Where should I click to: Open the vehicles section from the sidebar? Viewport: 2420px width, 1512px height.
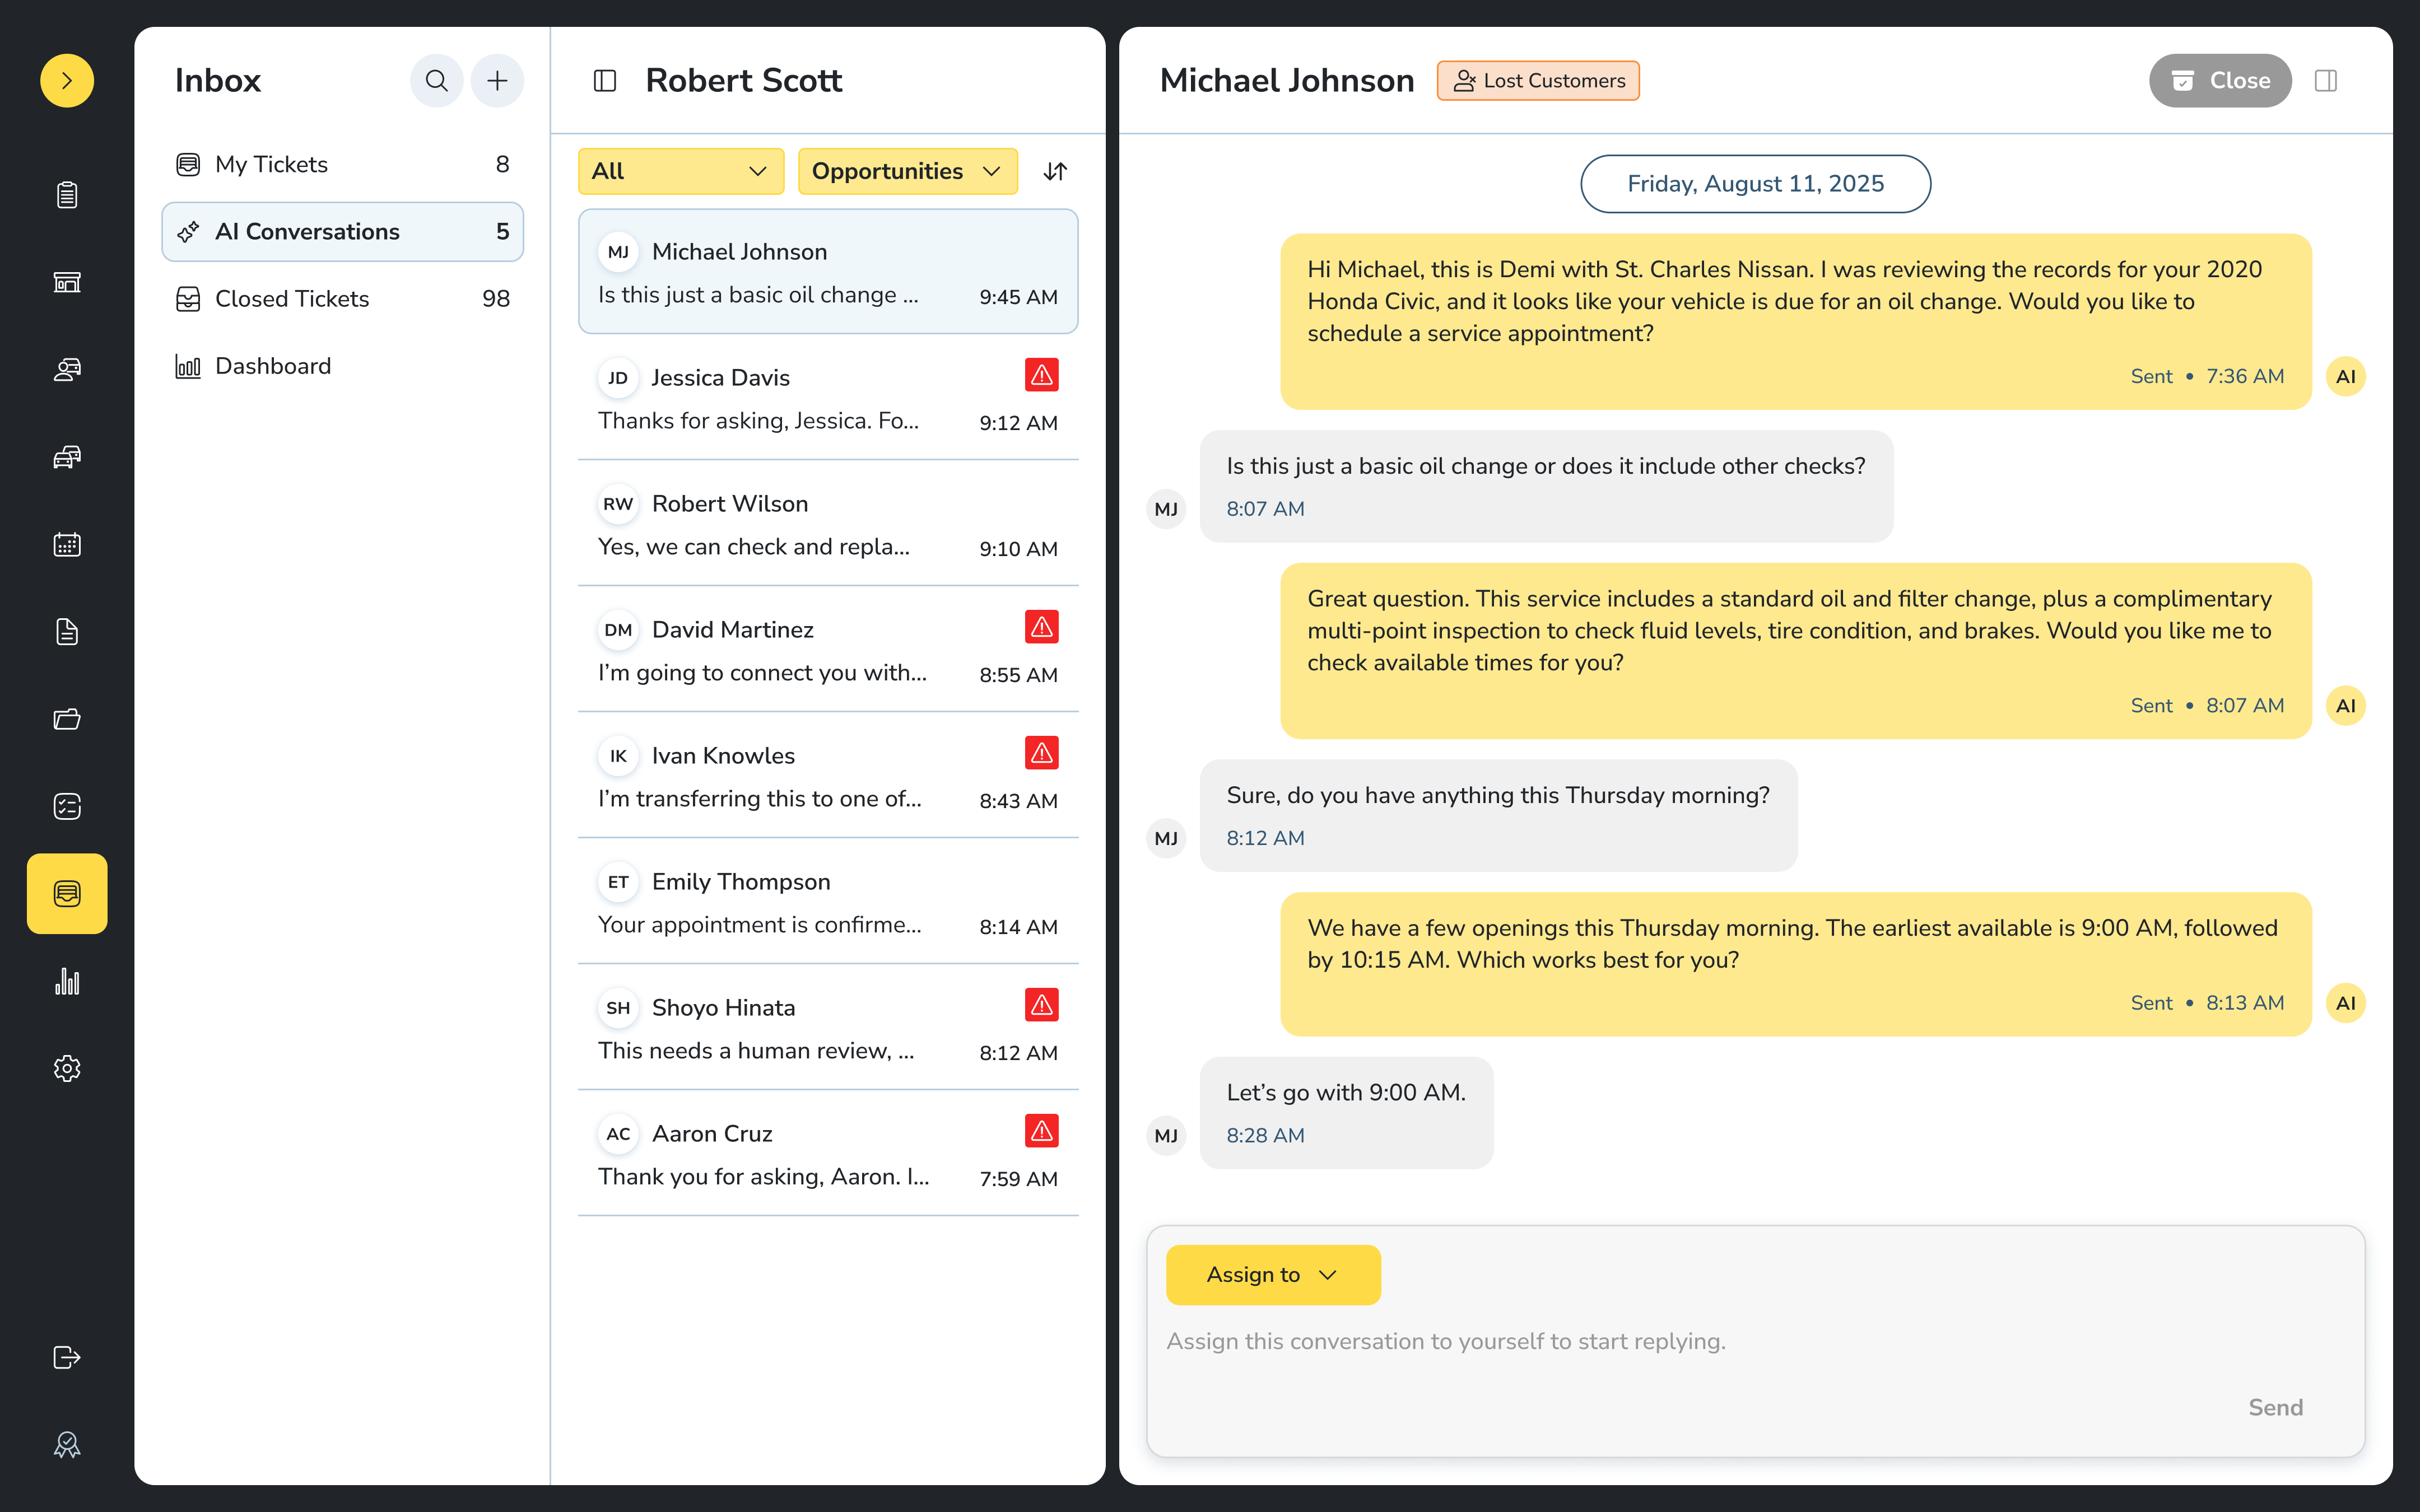[x=67, y=457]
